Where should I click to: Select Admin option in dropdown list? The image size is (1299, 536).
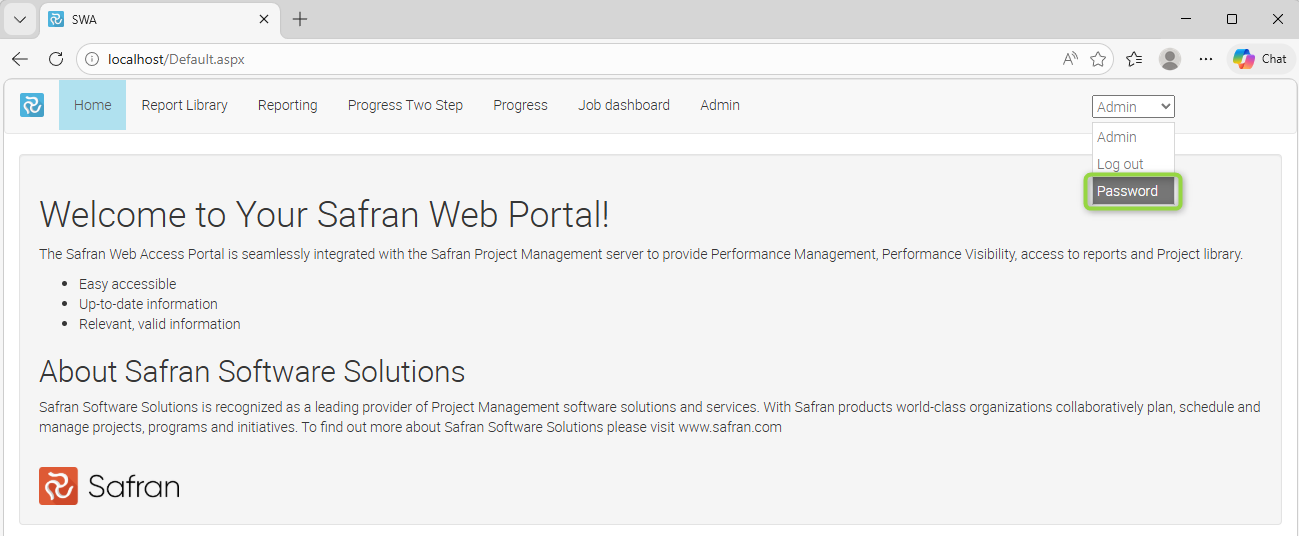click(1133, 137)
